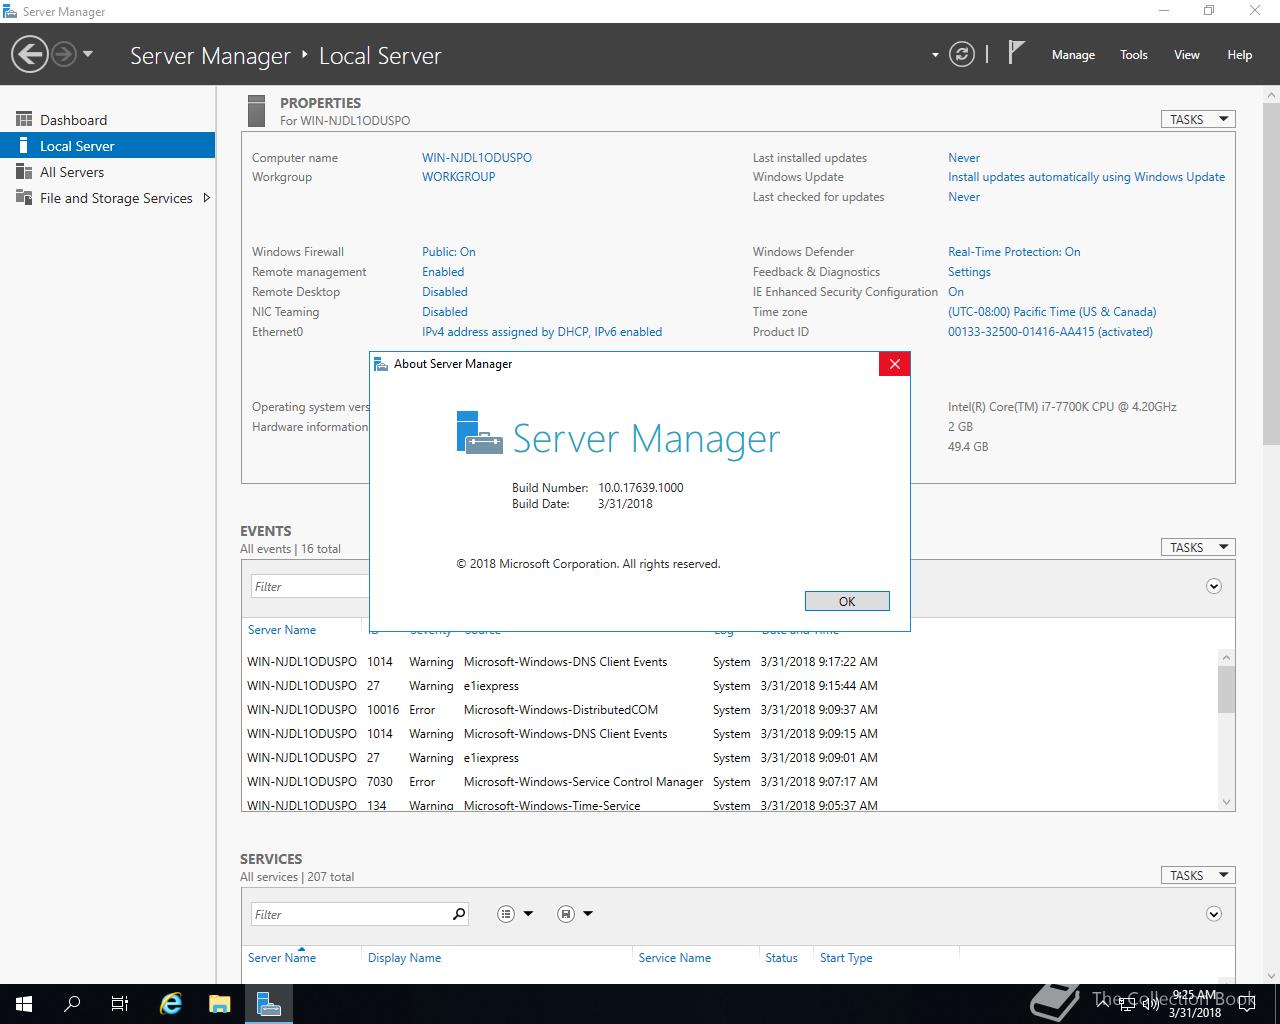The width and height of the screenshot is (1280, 1024).
Task: Launch Internet Explorer from taskbar
Action: (x=171, y=1004)
